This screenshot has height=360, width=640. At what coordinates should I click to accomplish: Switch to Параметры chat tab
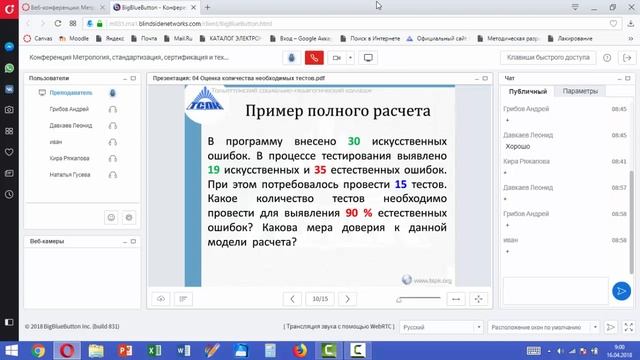[580, 91]
